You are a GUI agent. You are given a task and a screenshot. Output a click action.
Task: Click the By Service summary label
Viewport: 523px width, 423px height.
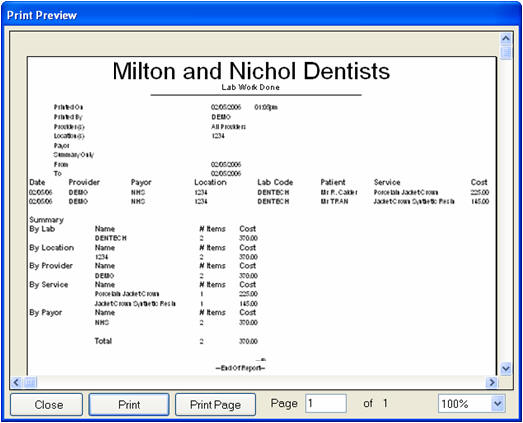click(49, 285)
